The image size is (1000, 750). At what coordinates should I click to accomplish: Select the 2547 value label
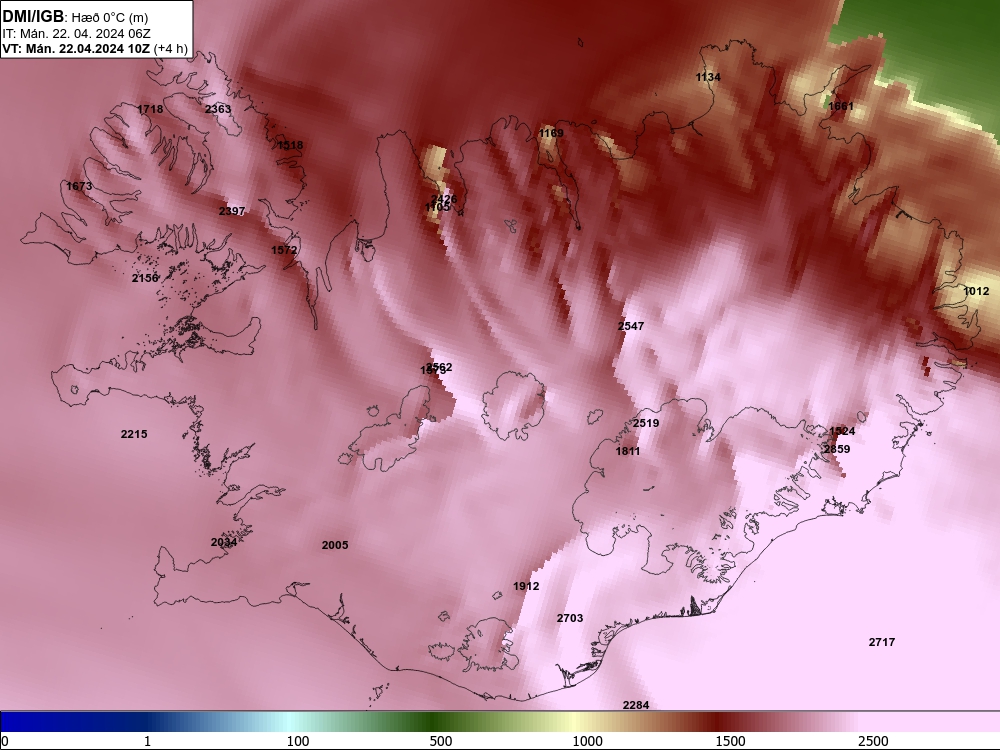click(631, 326)
